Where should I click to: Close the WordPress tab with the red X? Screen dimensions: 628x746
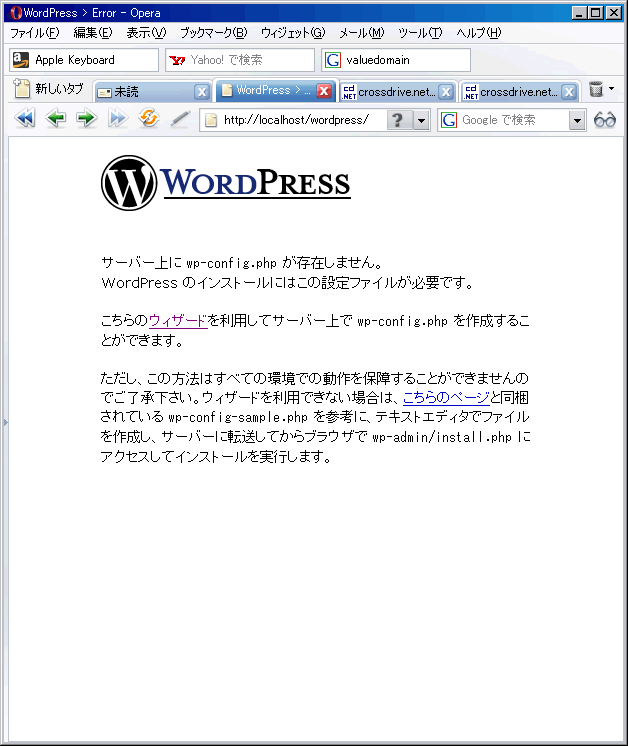[x=324, y=91]
